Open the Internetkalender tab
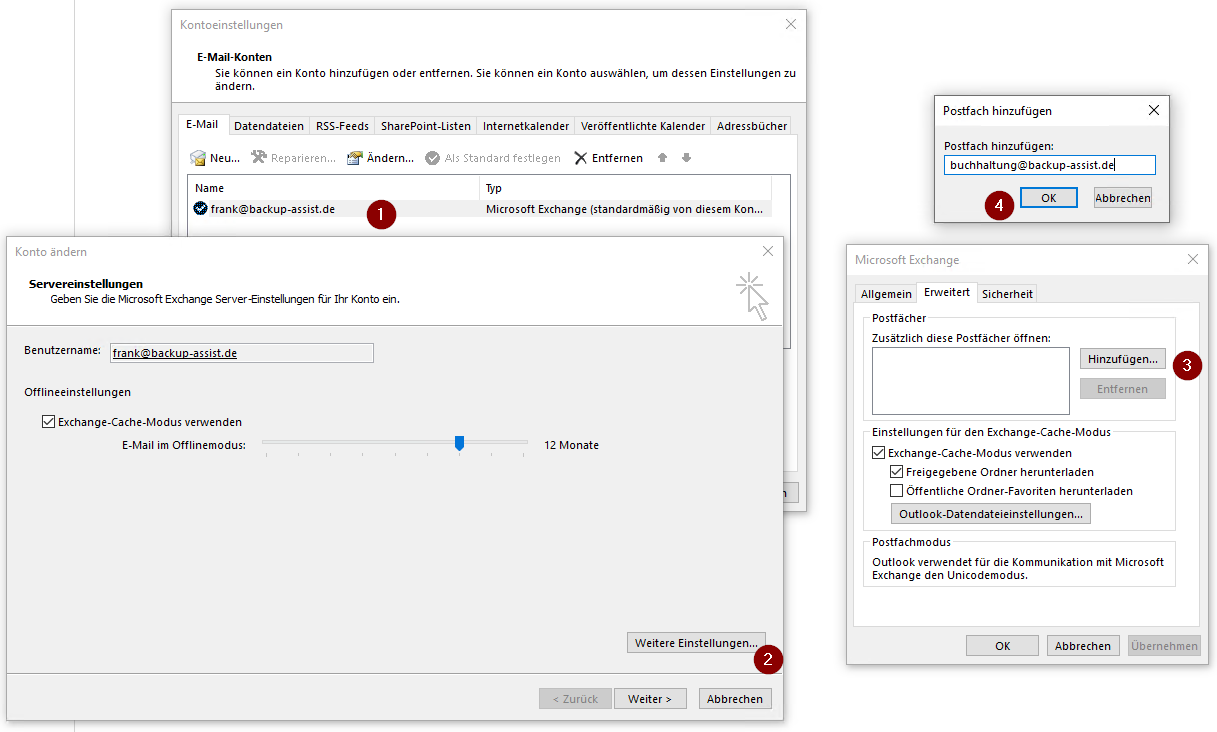 (525, 126)
